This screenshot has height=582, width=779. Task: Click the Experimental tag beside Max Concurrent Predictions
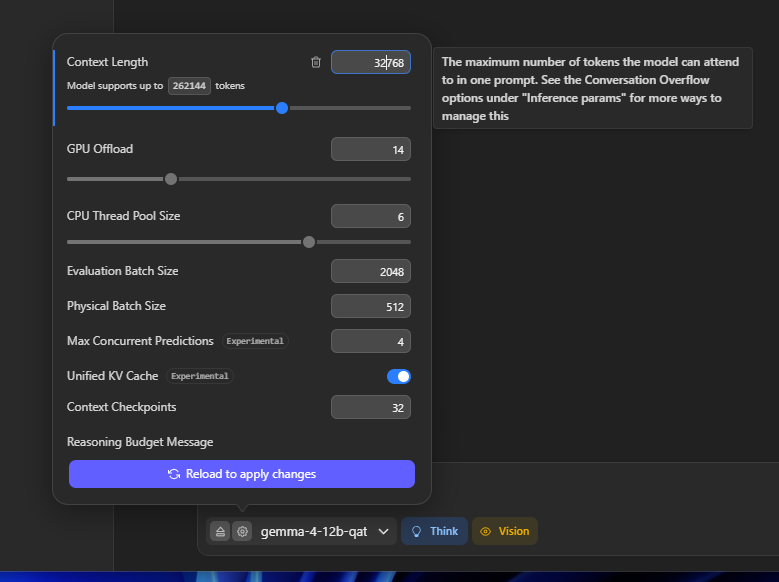(x=255, y=341)
